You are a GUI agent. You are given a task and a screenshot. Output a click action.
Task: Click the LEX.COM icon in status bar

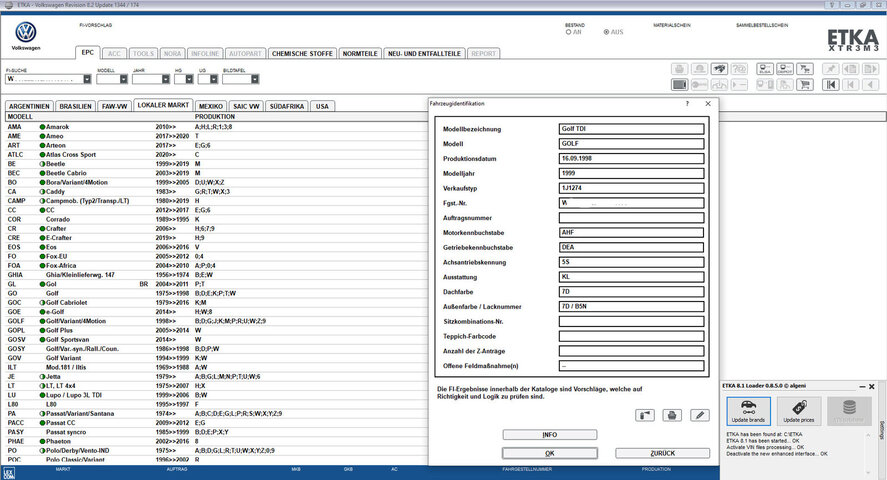coord(8,473)
